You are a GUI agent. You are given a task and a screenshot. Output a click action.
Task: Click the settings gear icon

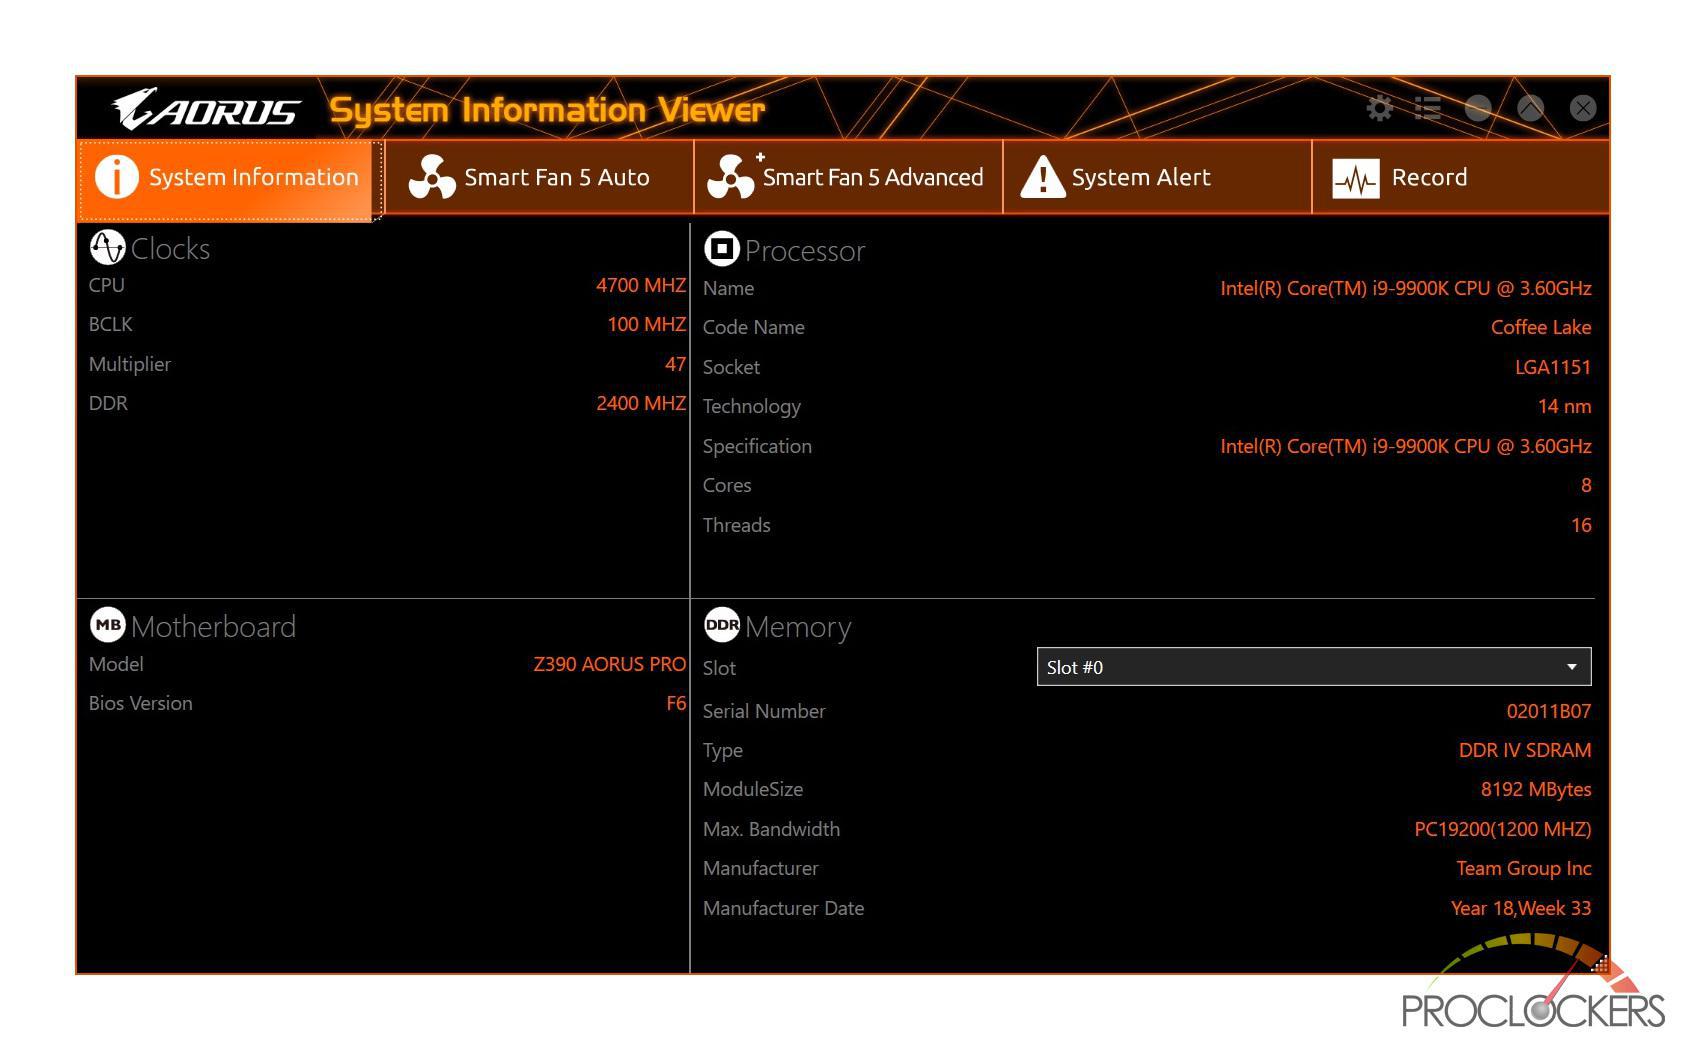tap(1380, 108)
